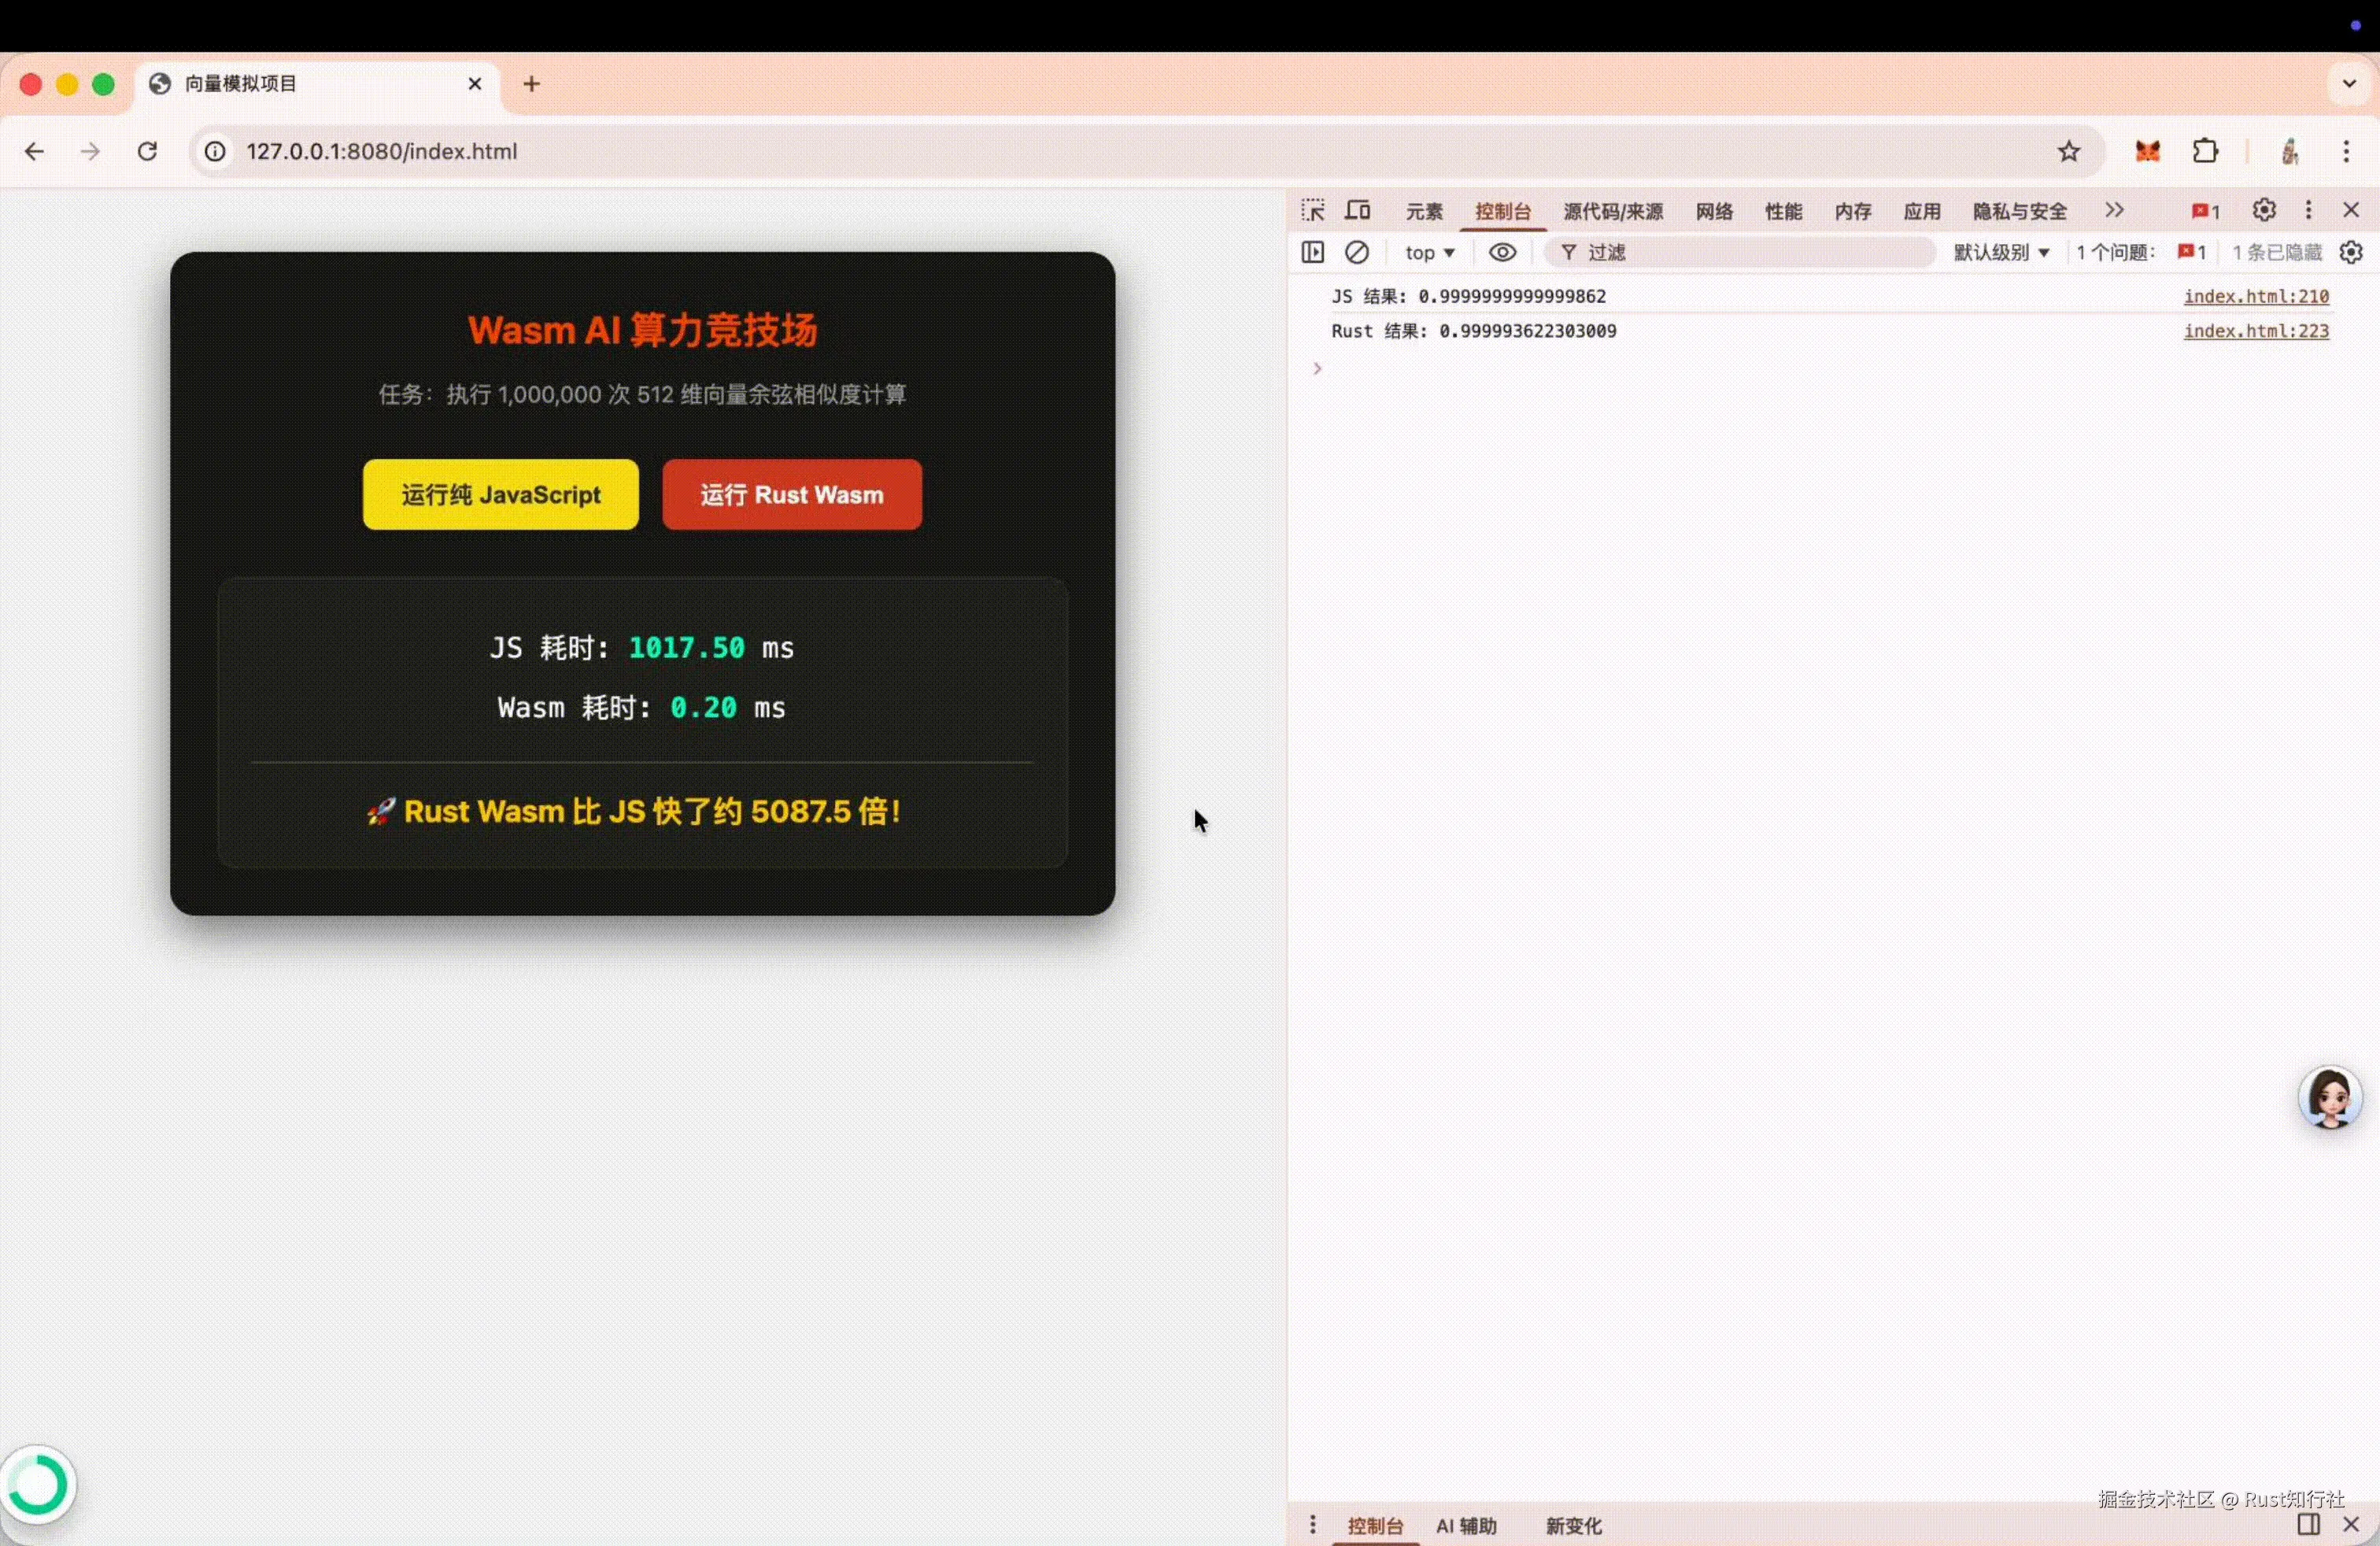Viewport: 2380px width, 1546px height.
Task: Open the browser extensions puzzle icon
Action: (x=2206, y=151)
